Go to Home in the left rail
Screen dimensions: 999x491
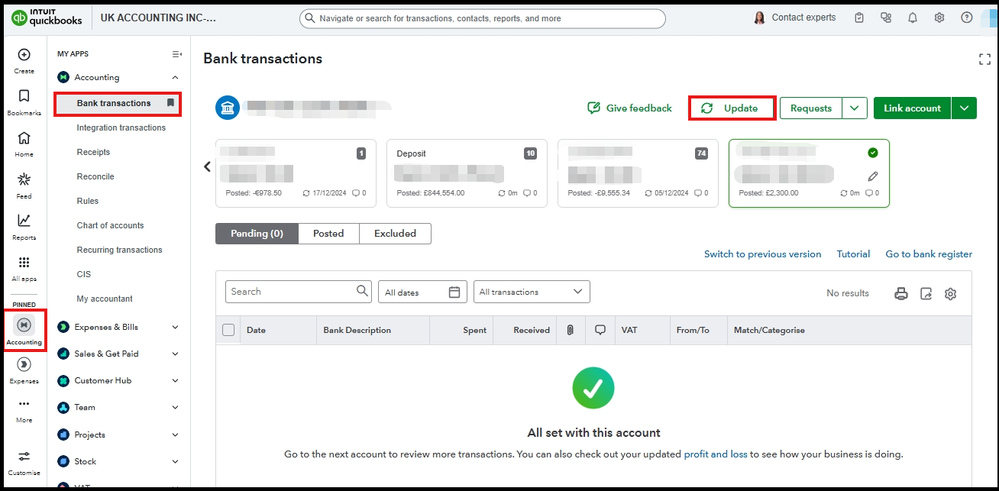[24, 138]
